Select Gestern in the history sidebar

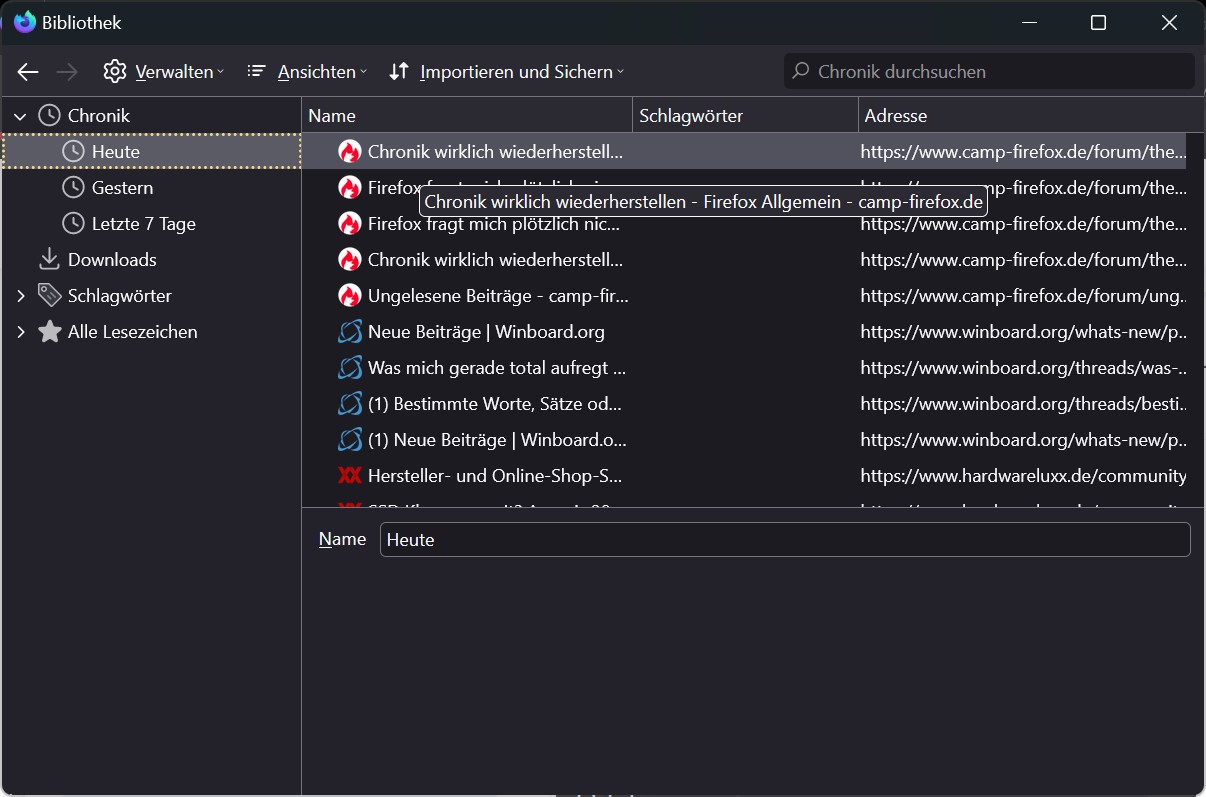[122, 188]
